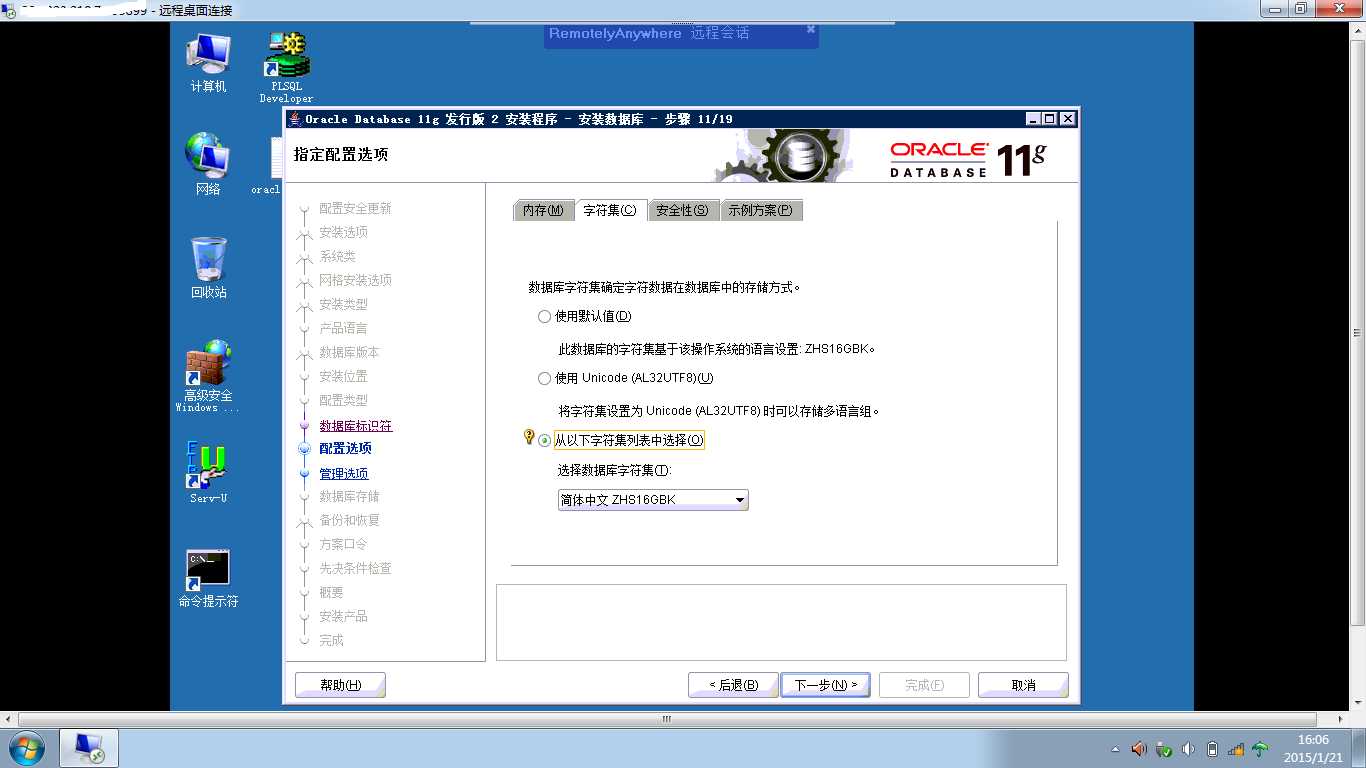The width and height of the screenshot is (1366, 768).
Task: Click the 取消 cancel button
Action: pyautogui.click(x=1023, y=685)
